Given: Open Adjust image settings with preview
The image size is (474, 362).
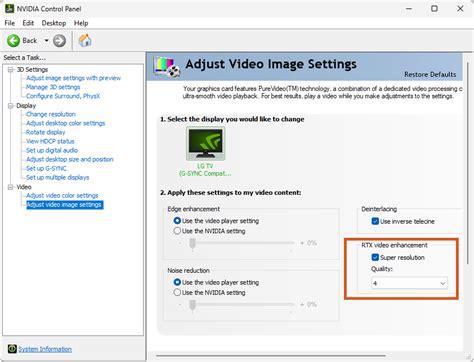Looking at the screenshot, I should [73, 78].
